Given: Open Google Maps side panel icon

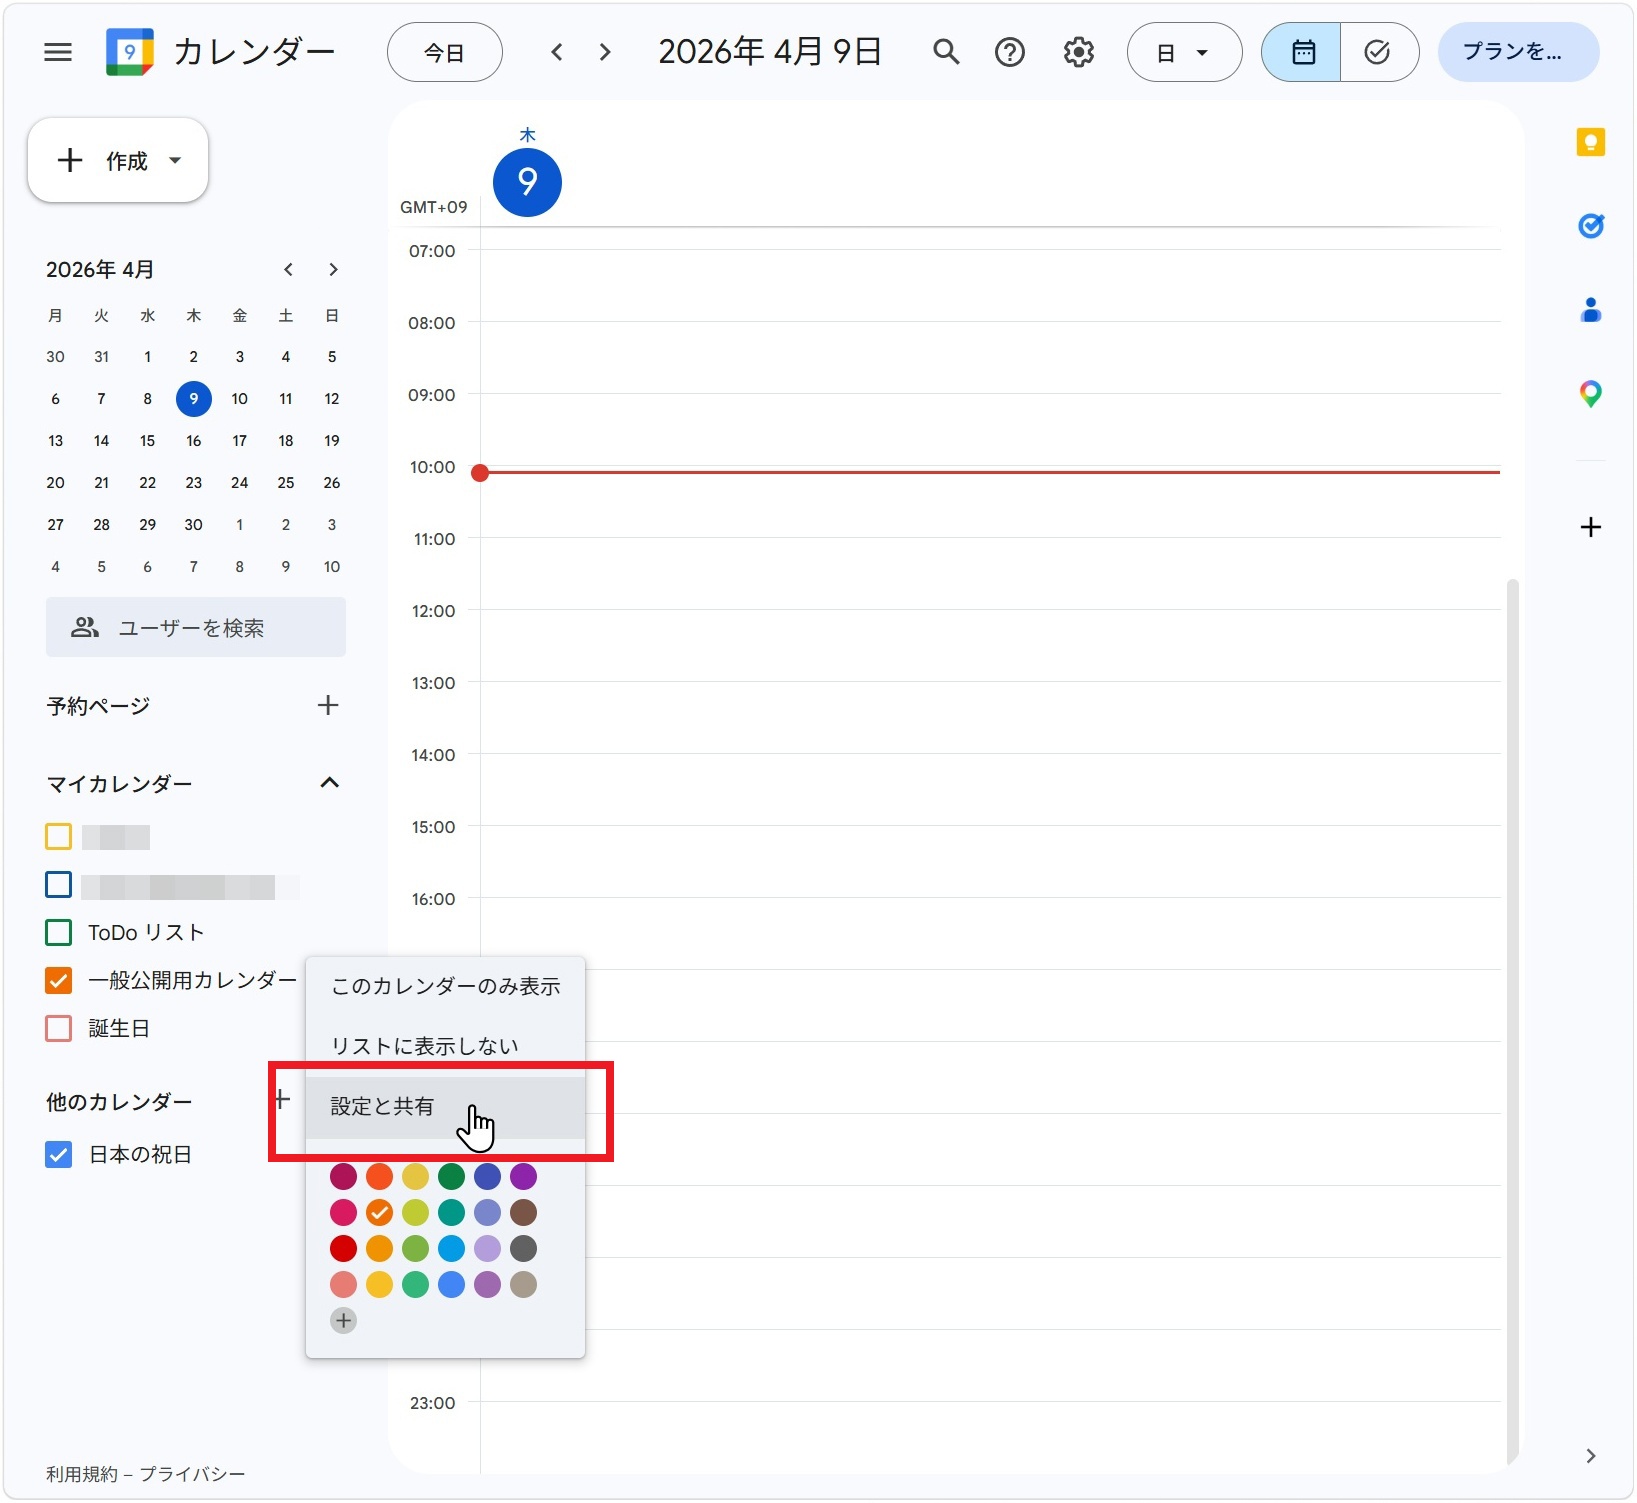Looking at the screenshot, I should pos(1590,394).
